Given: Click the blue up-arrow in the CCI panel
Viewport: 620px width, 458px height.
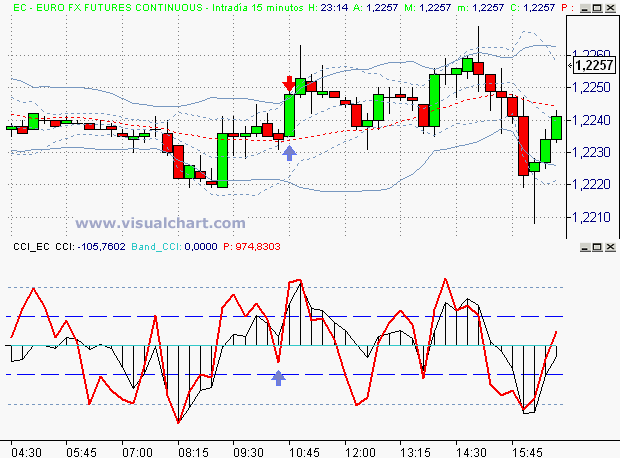Looking at the screenshot, I should click(278, 378).
